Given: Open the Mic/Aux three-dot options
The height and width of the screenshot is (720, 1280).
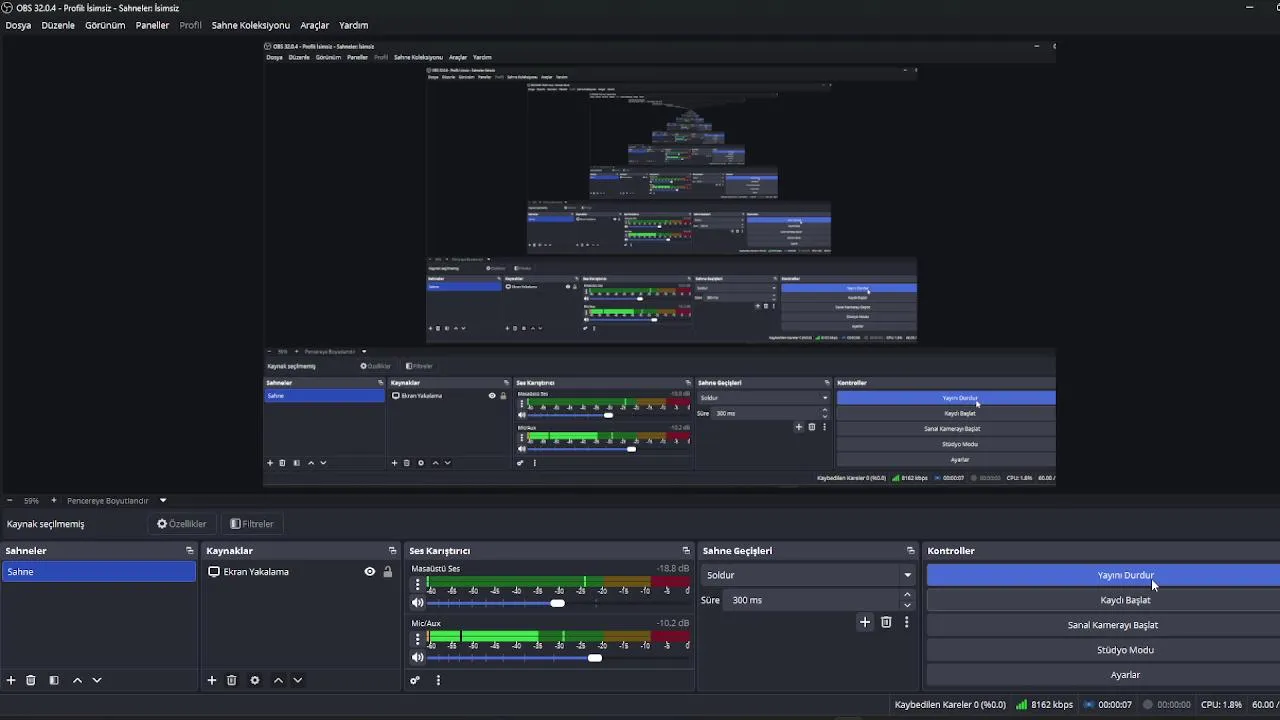Looking at the screenshot, I should [418, 638].
